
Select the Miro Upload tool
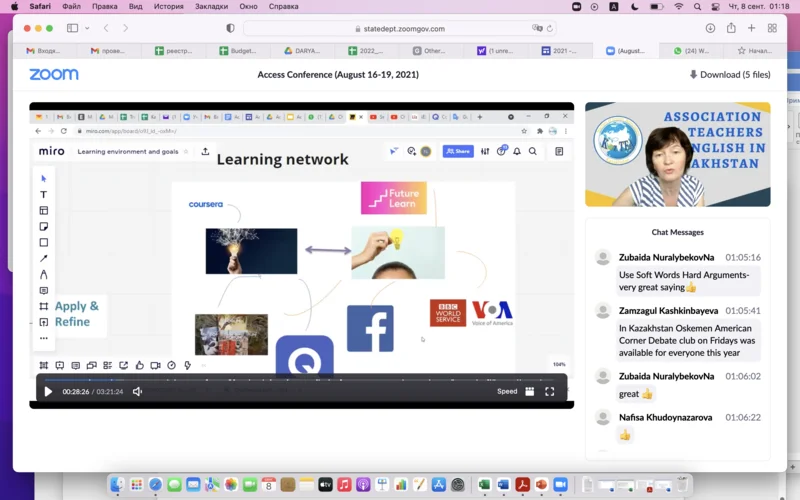click(x=44, y=322)
